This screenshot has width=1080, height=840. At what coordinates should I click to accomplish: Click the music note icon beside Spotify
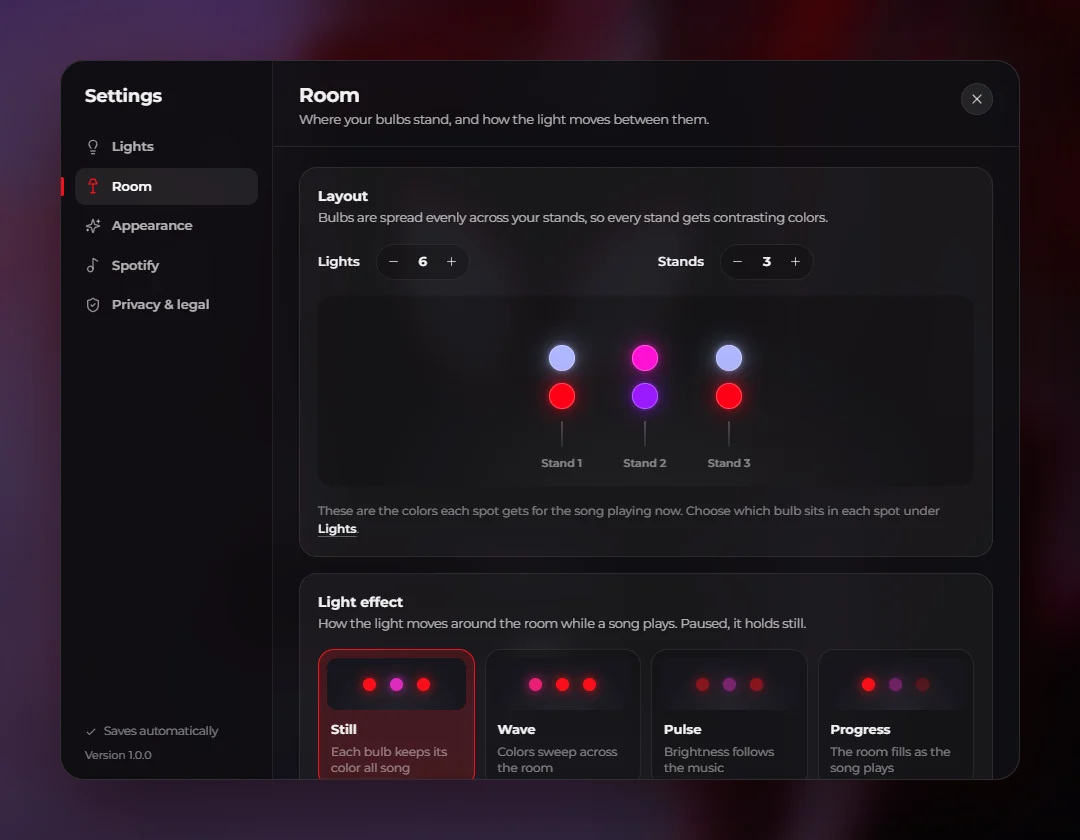click(93, 265)
